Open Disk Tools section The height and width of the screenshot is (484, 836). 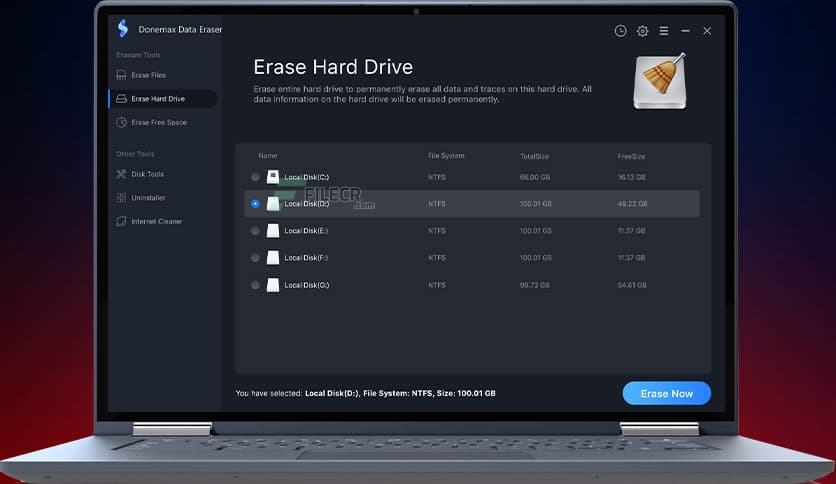(147, 174)
